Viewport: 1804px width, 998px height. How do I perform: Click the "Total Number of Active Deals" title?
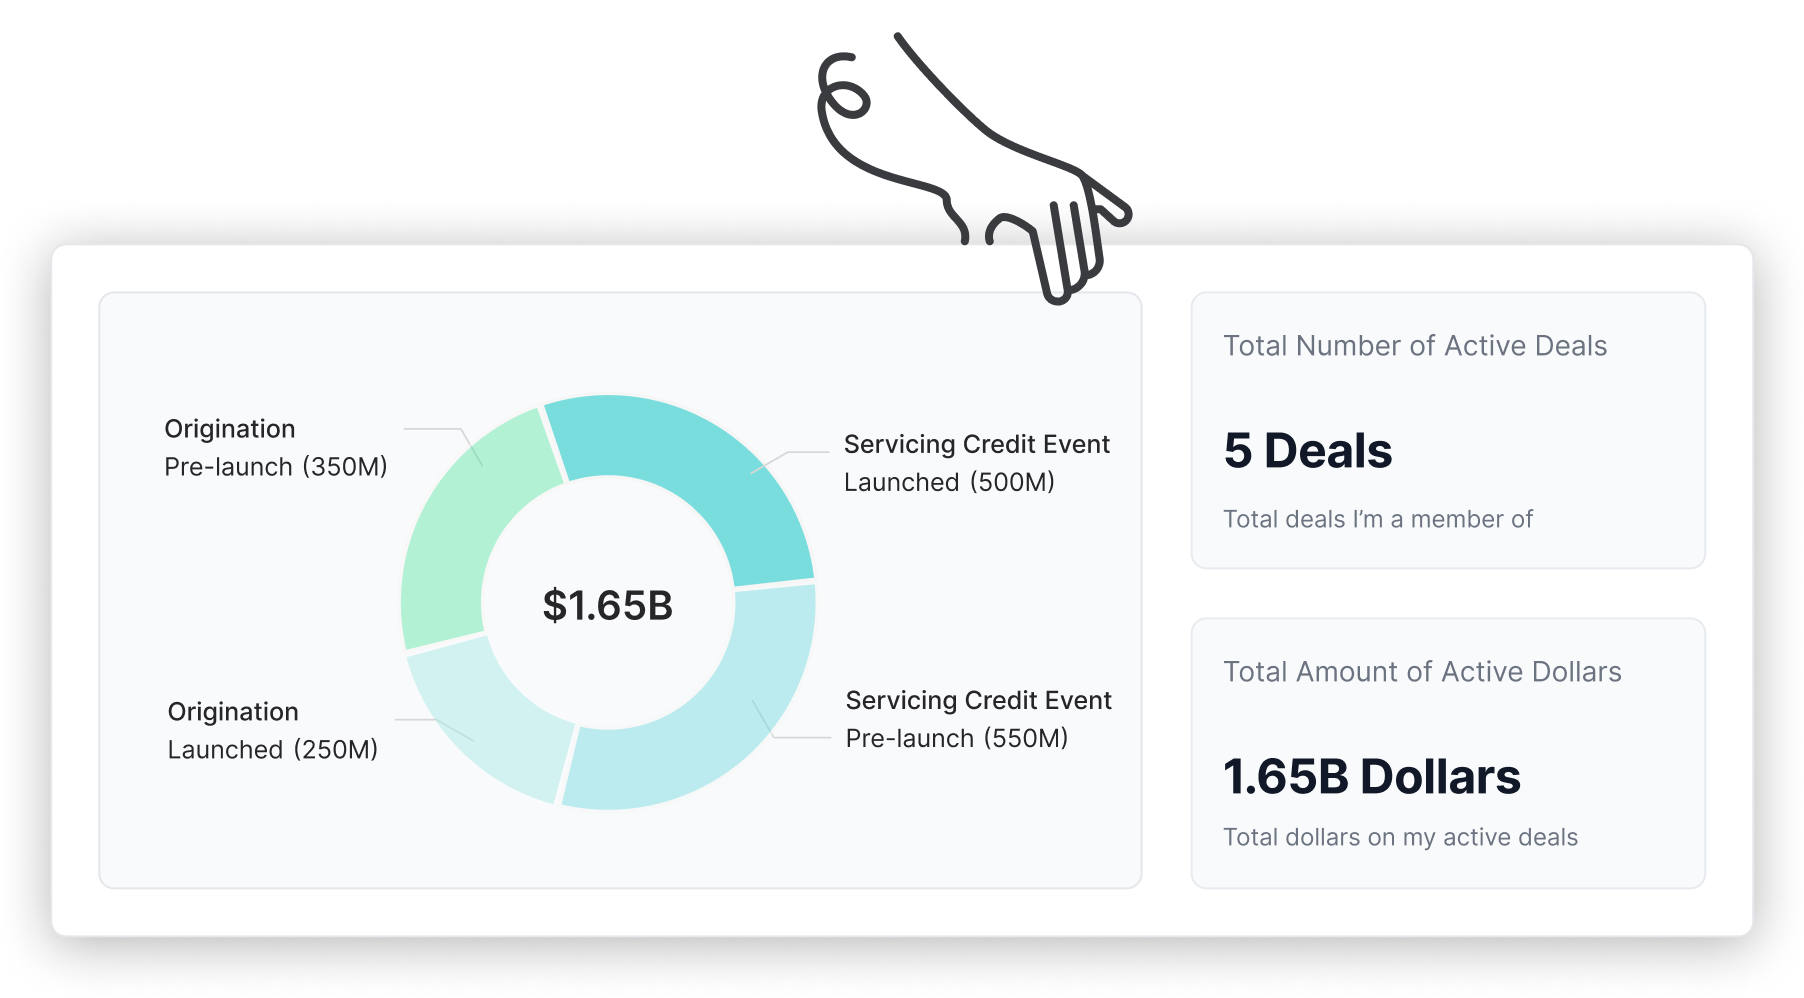(x=1415, y=346)
